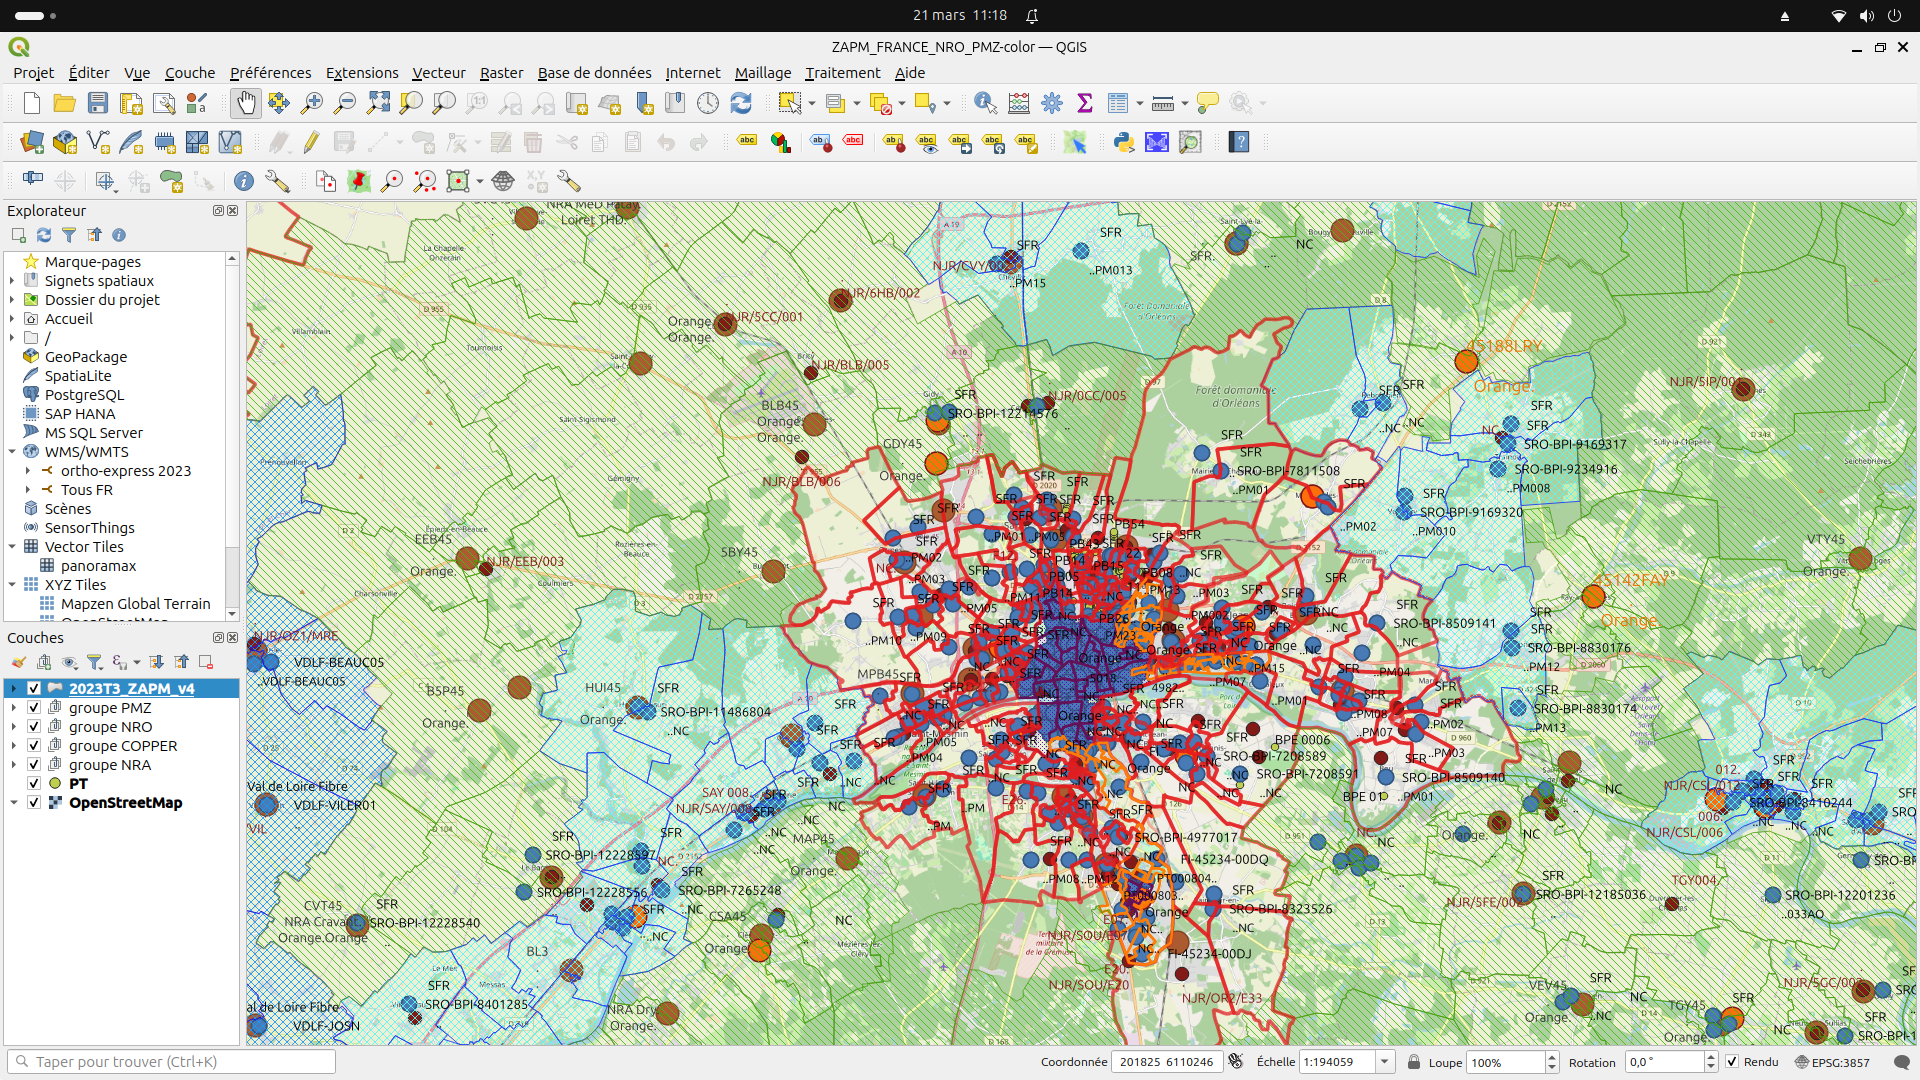
Task: Toggle the messages log speech icon in status bar
Action: (x=1902, y=1062)
